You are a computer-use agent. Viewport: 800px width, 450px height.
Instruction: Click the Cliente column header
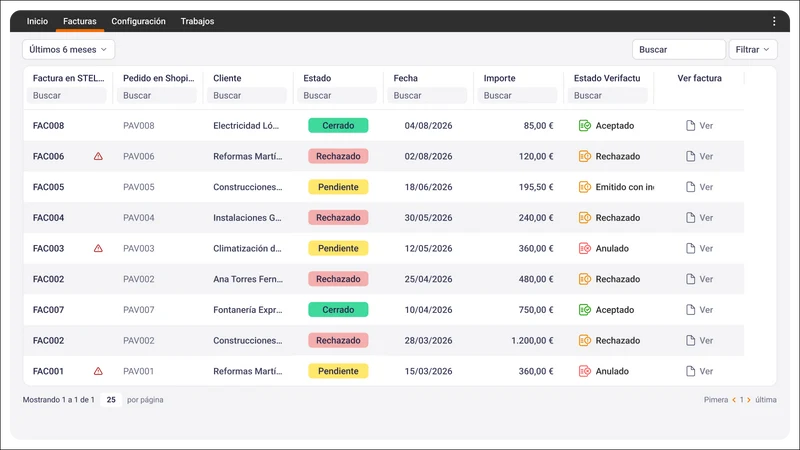click(x=227, y=78)
